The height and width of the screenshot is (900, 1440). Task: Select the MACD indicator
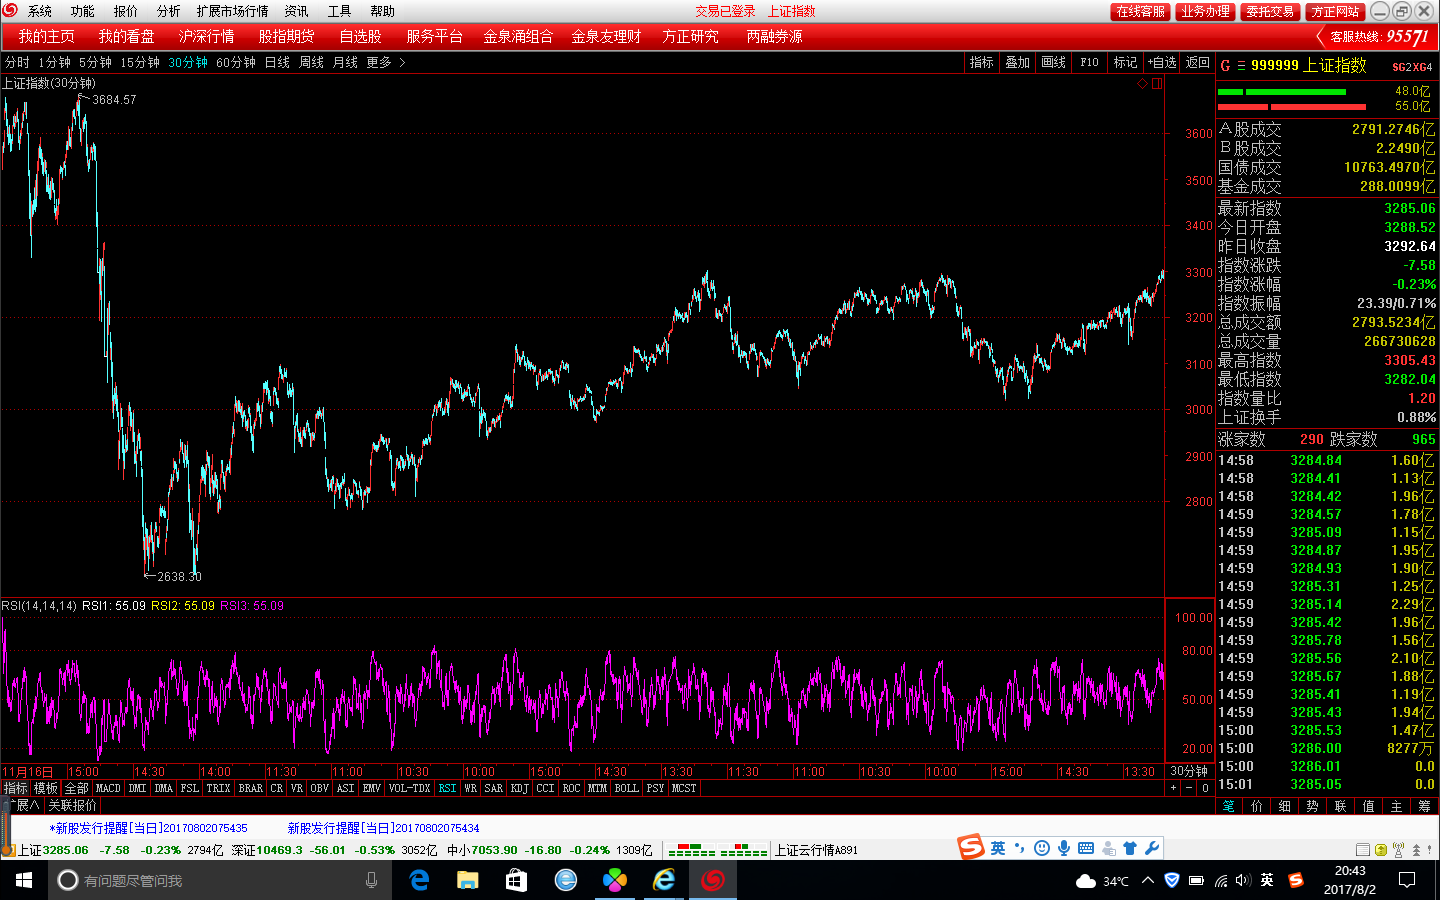[x=108, y=788]
